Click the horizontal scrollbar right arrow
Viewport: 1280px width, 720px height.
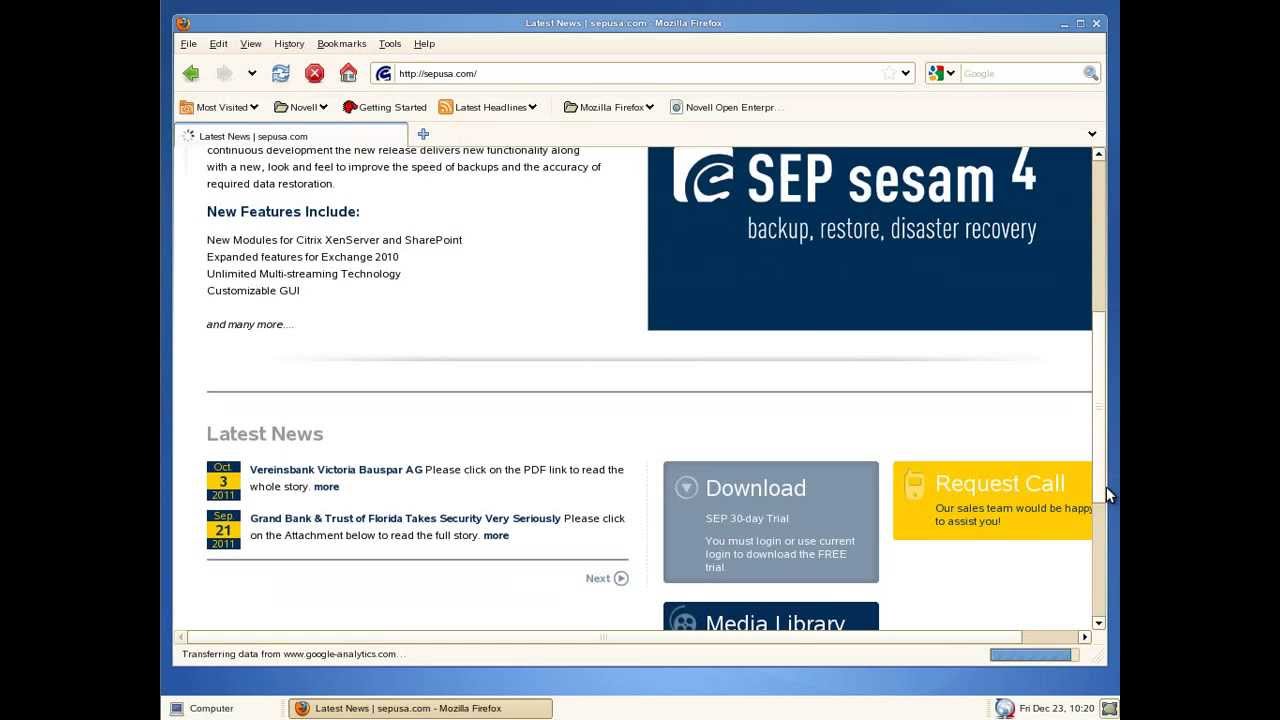click(1084, 637)
